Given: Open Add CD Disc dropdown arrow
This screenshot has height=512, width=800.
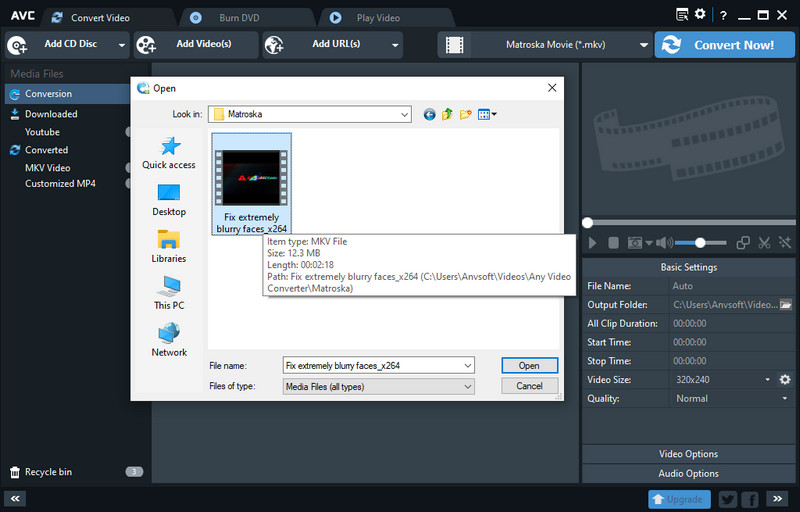Looking at the screenshot, I should point(121,45).
